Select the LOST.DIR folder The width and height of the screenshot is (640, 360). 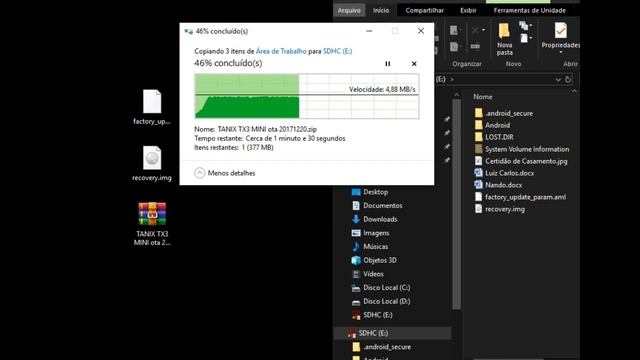click(494, 137)
